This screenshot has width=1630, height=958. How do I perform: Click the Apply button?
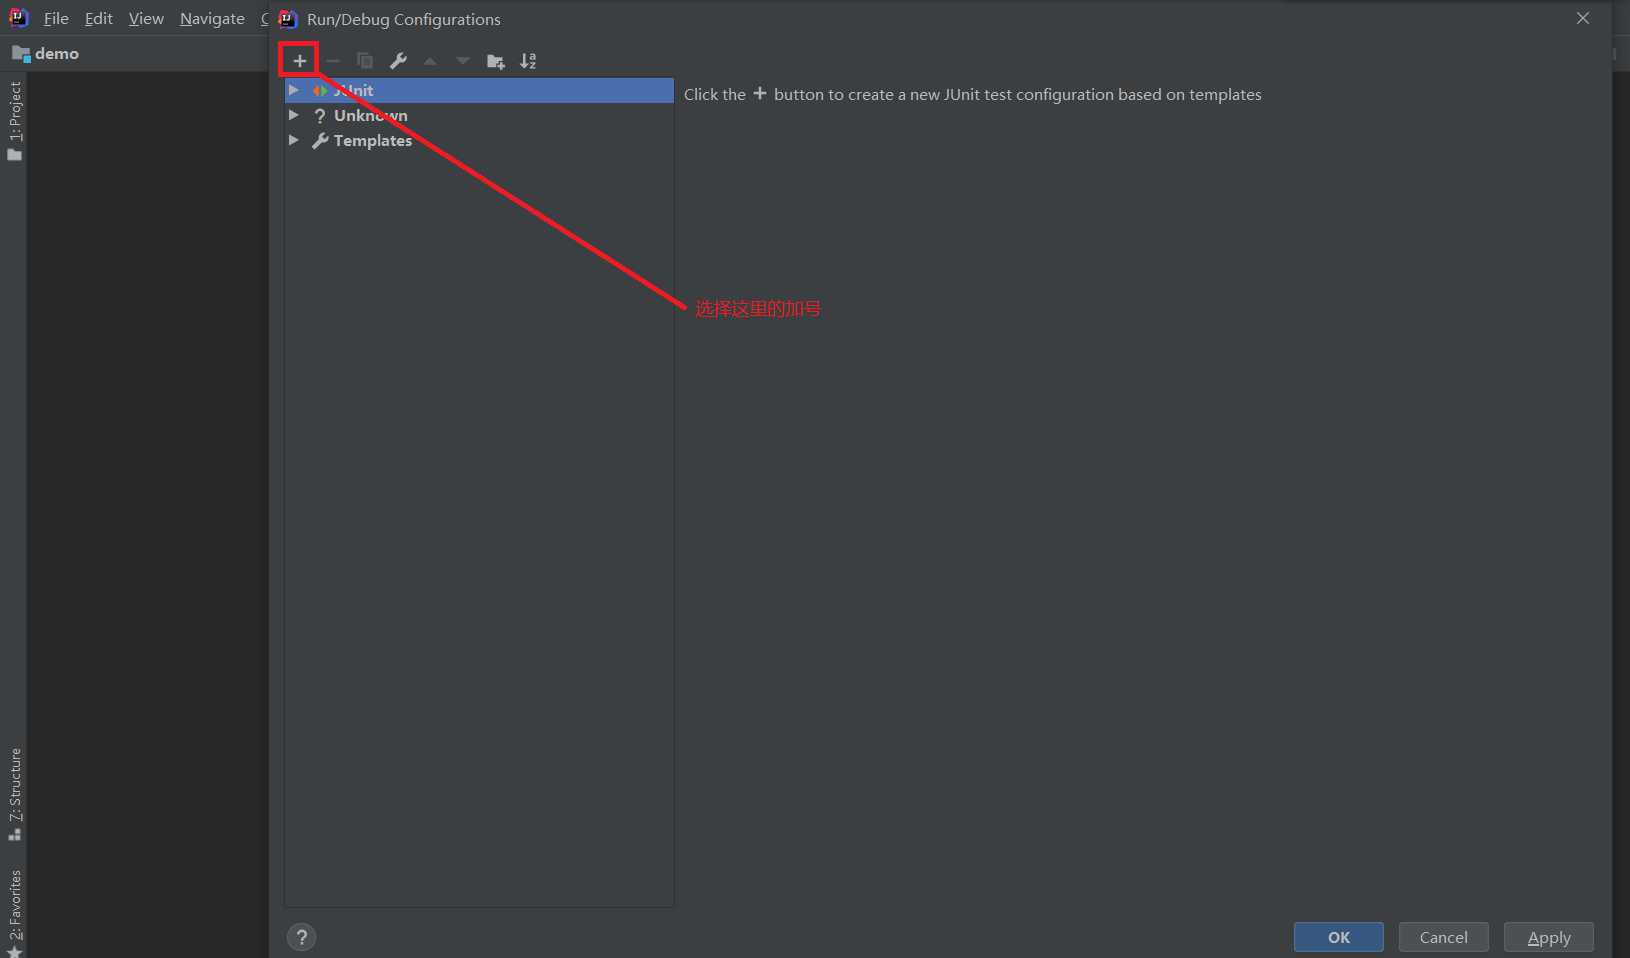coord(1549,937)
